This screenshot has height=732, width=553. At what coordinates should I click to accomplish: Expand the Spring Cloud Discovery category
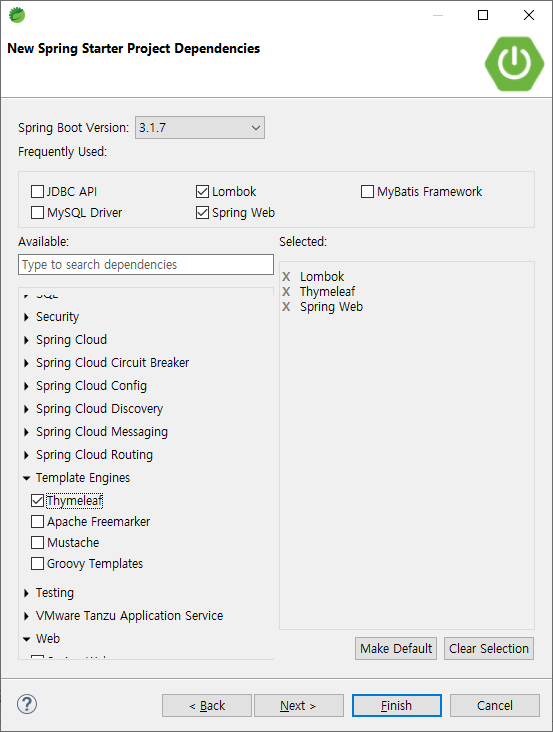coord(26,409)
